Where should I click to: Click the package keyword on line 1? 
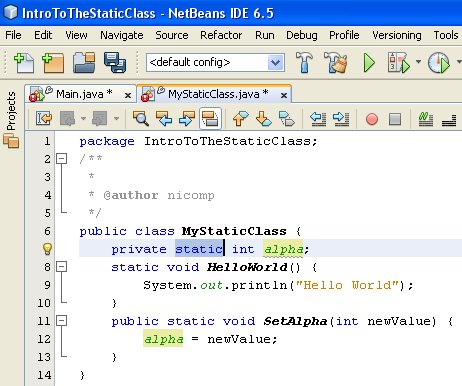coord(107,142)
